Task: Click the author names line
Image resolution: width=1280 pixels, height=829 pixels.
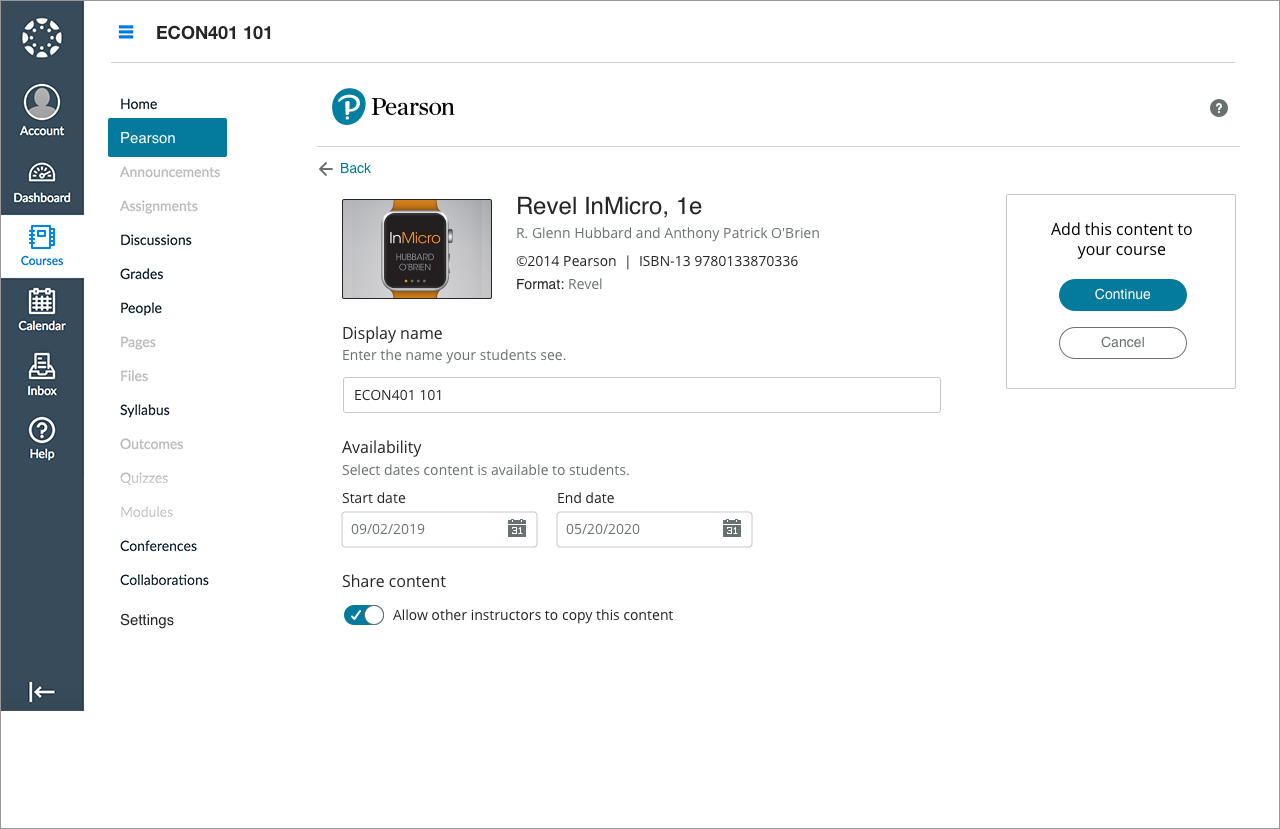Action: (668, 233)
